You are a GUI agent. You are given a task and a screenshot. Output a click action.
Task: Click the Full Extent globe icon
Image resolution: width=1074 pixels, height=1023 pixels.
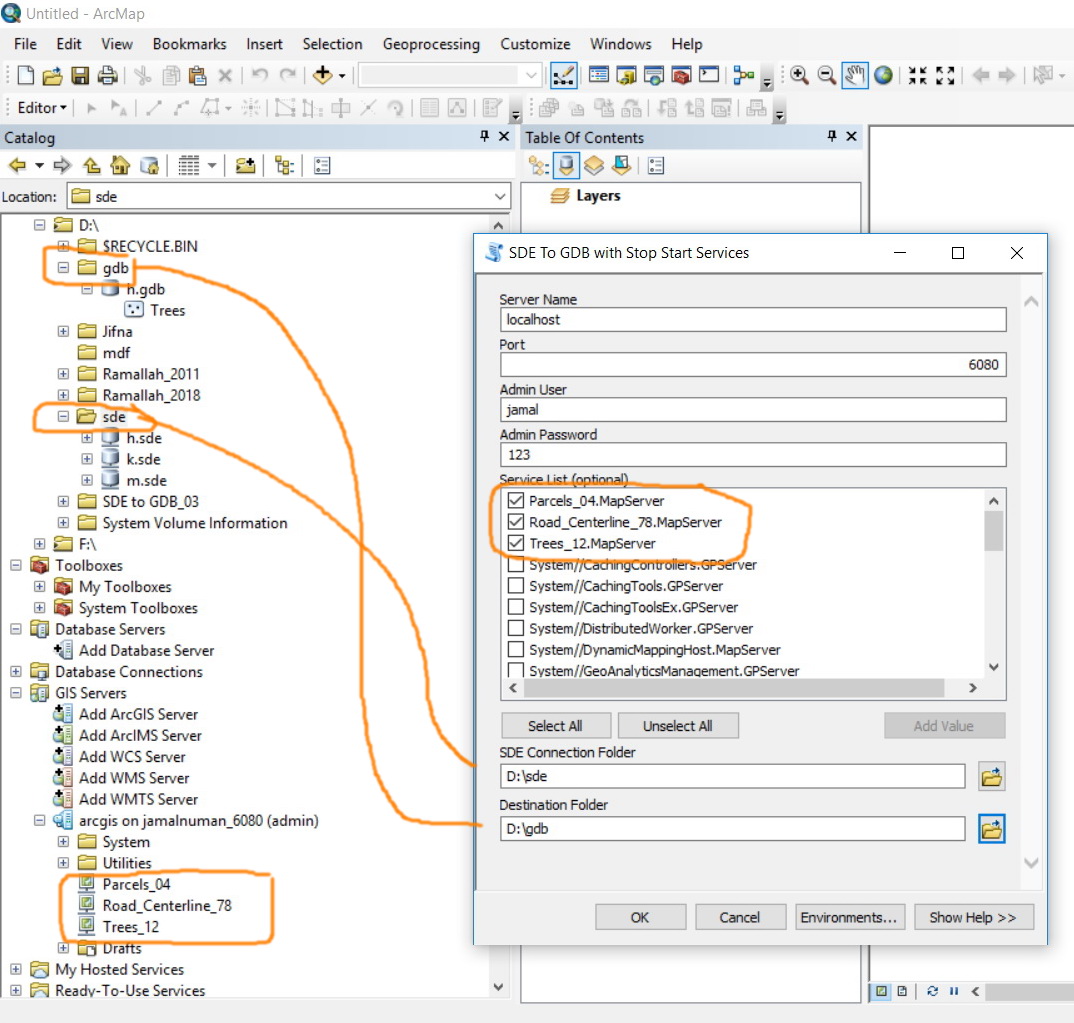pyautogui.click(x=884, y=75)
